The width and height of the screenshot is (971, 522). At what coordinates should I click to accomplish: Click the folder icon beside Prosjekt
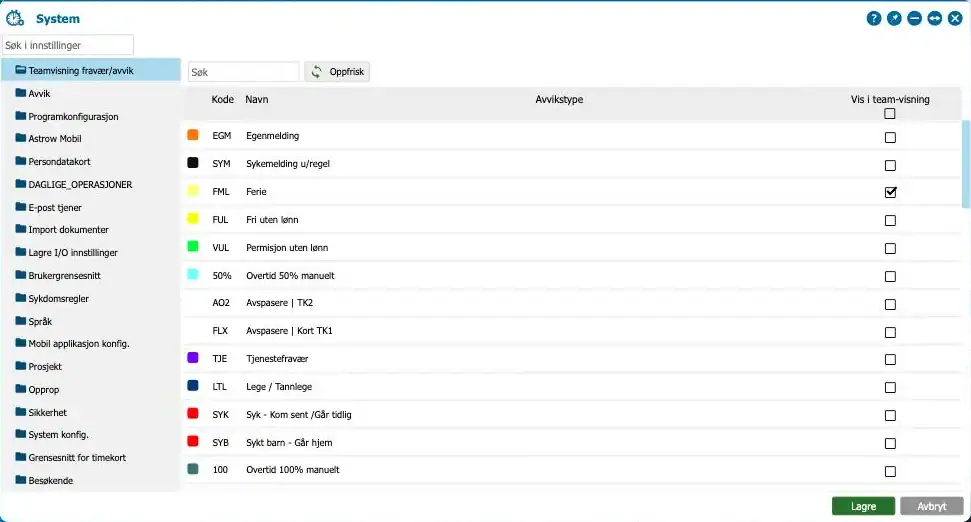click(x=21, y=366)
